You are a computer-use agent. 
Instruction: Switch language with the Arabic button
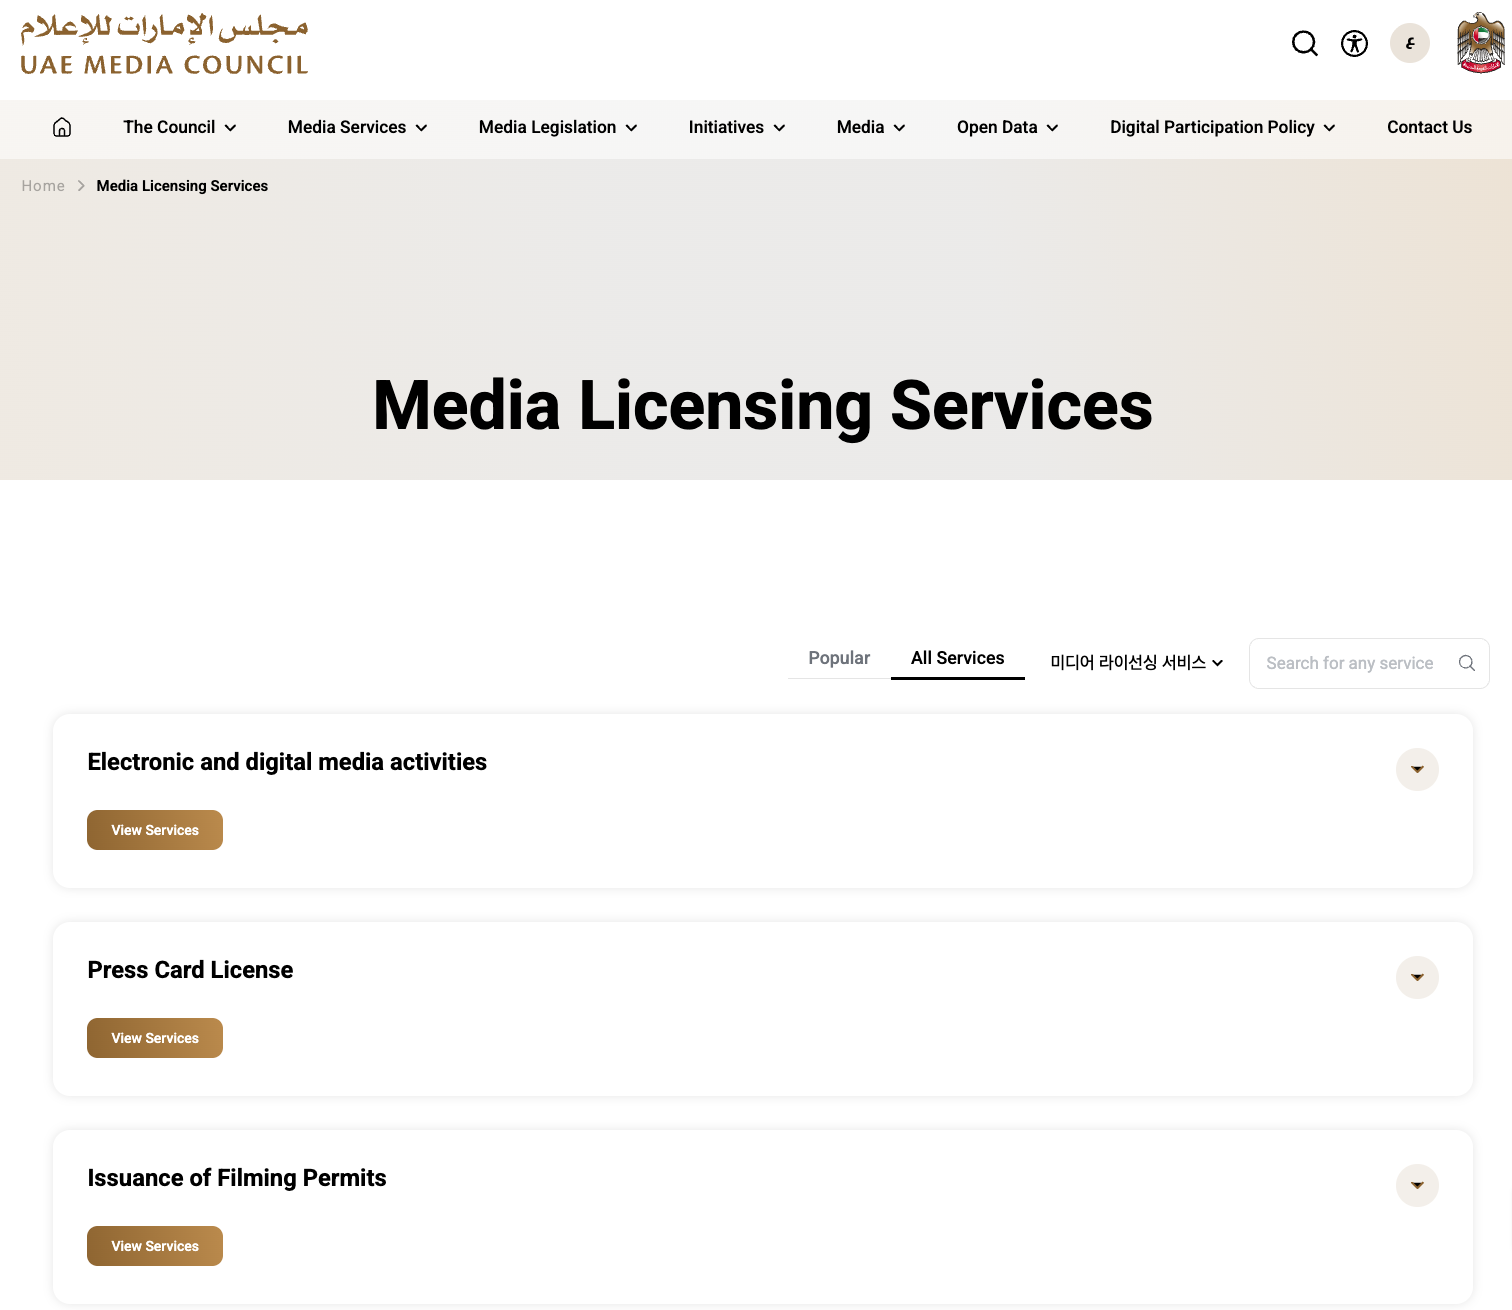click(1409, 43)
